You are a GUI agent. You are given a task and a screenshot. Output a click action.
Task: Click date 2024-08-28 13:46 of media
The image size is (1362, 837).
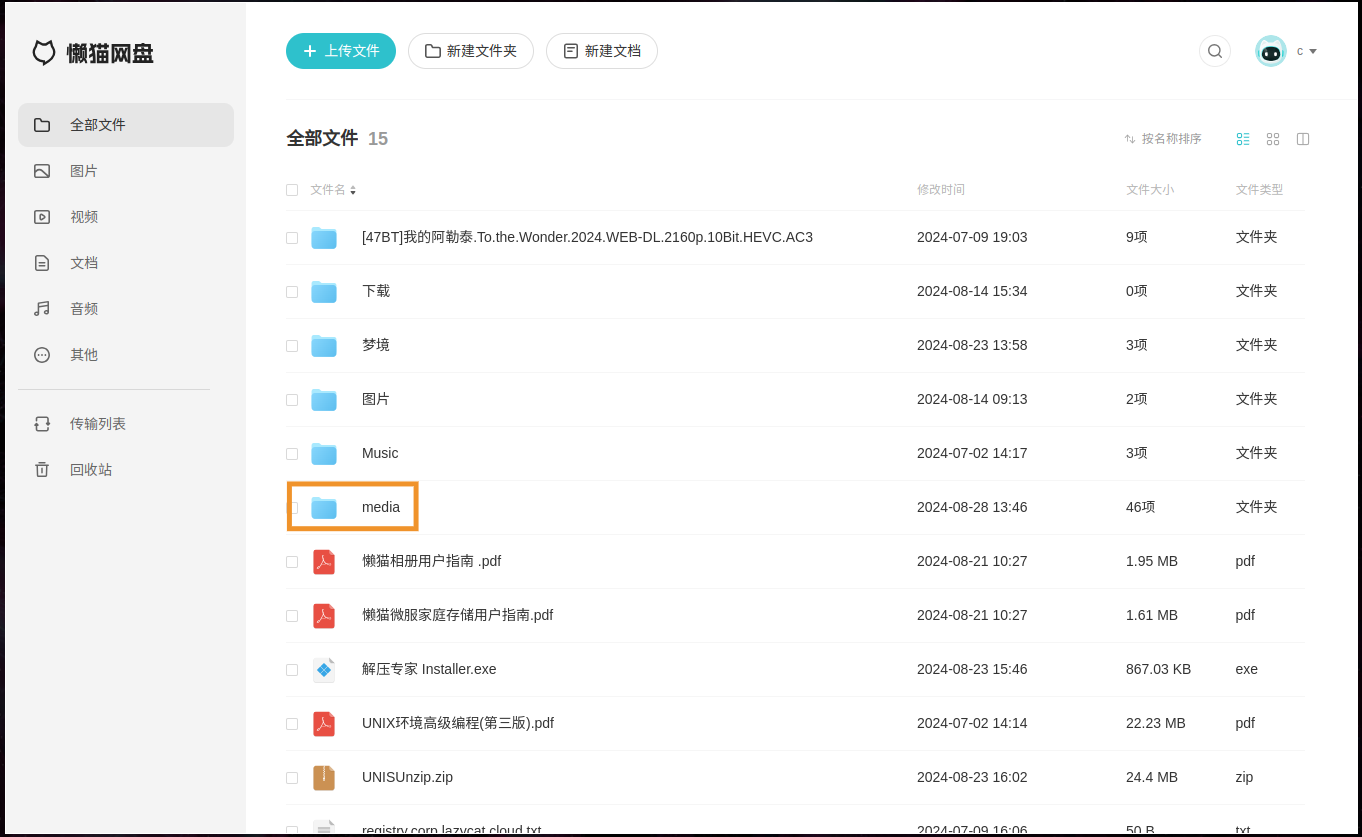972,507
